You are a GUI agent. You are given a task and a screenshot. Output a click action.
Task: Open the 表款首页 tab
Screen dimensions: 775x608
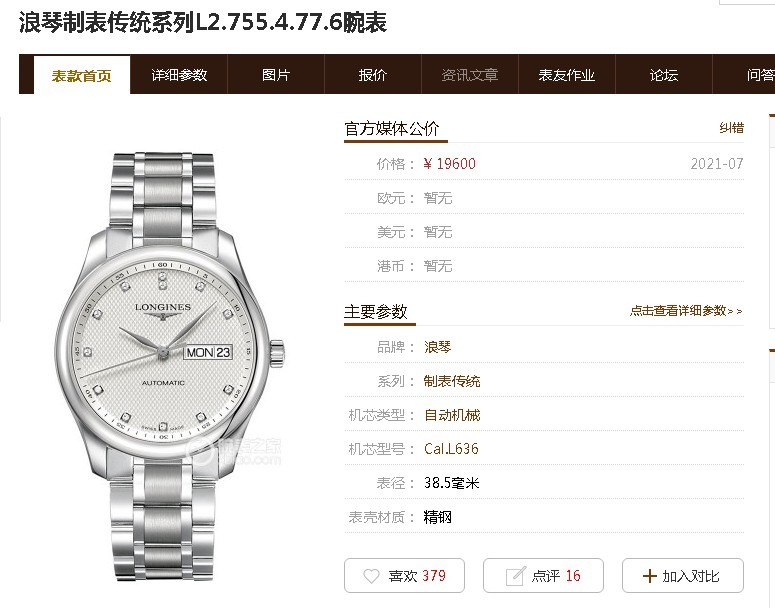[82, 75]
